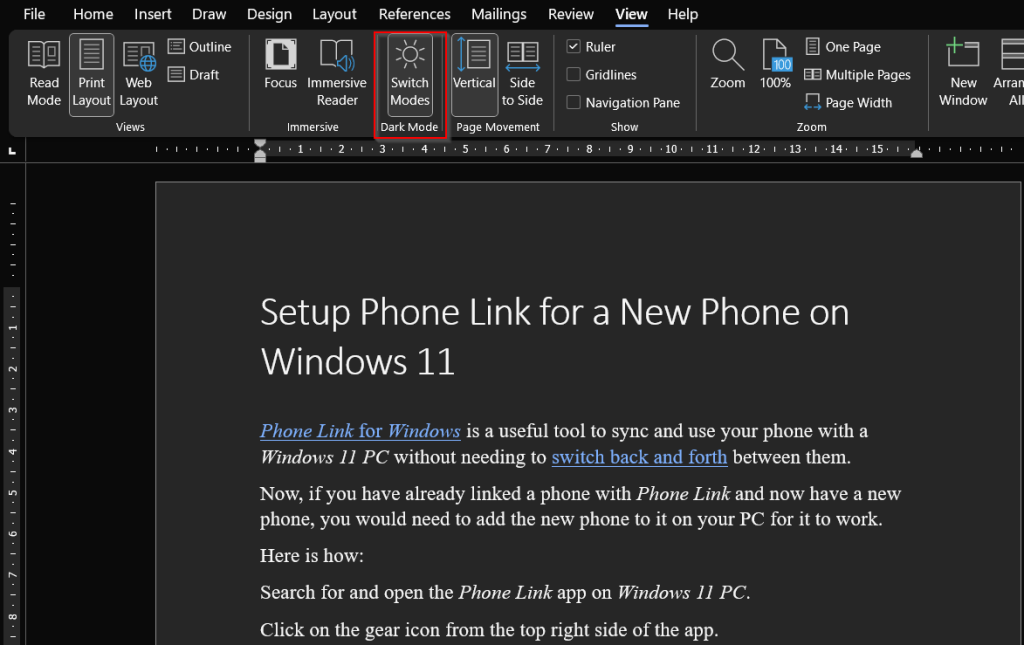
Task: Click the right indent marker on ruler
Action: tap(917, 153)
